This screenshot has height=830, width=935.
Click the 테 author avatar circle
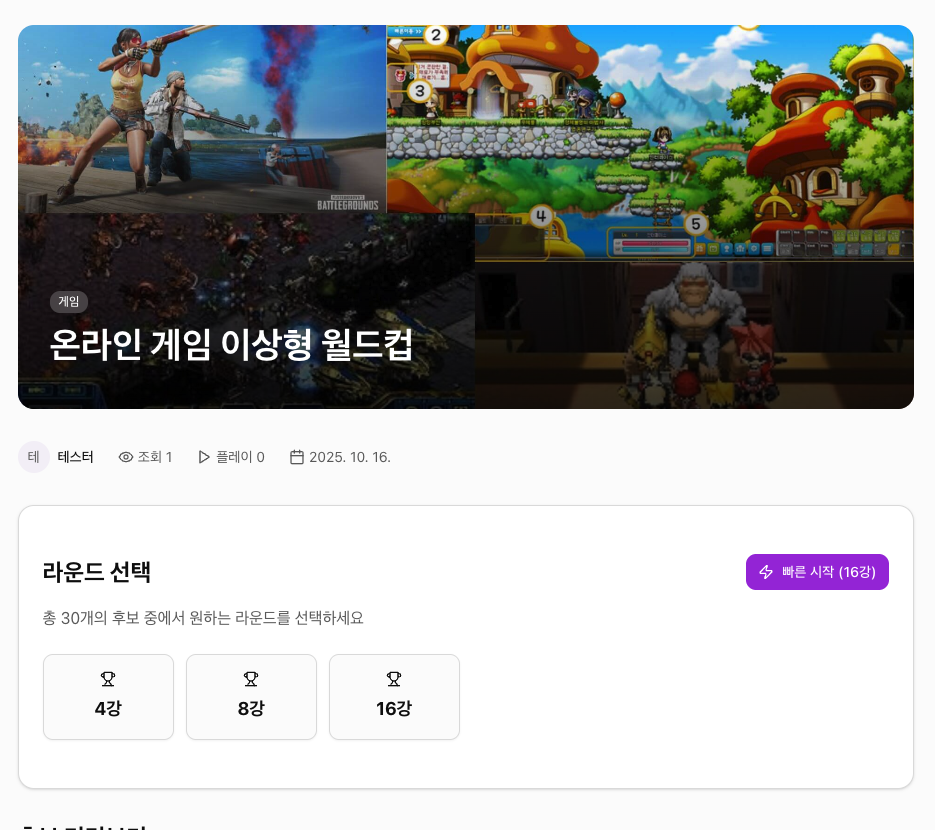tap(33, 457)
